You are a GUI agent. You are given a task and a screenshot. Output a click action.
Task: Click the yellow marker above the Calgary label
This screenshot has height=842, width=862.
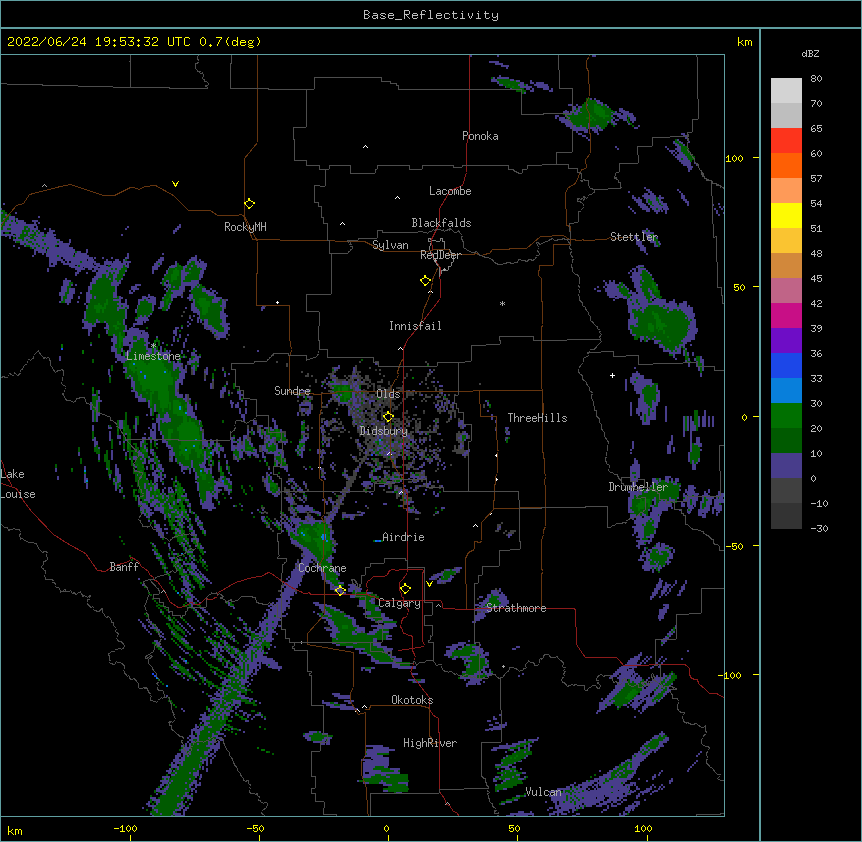(405, 589)
